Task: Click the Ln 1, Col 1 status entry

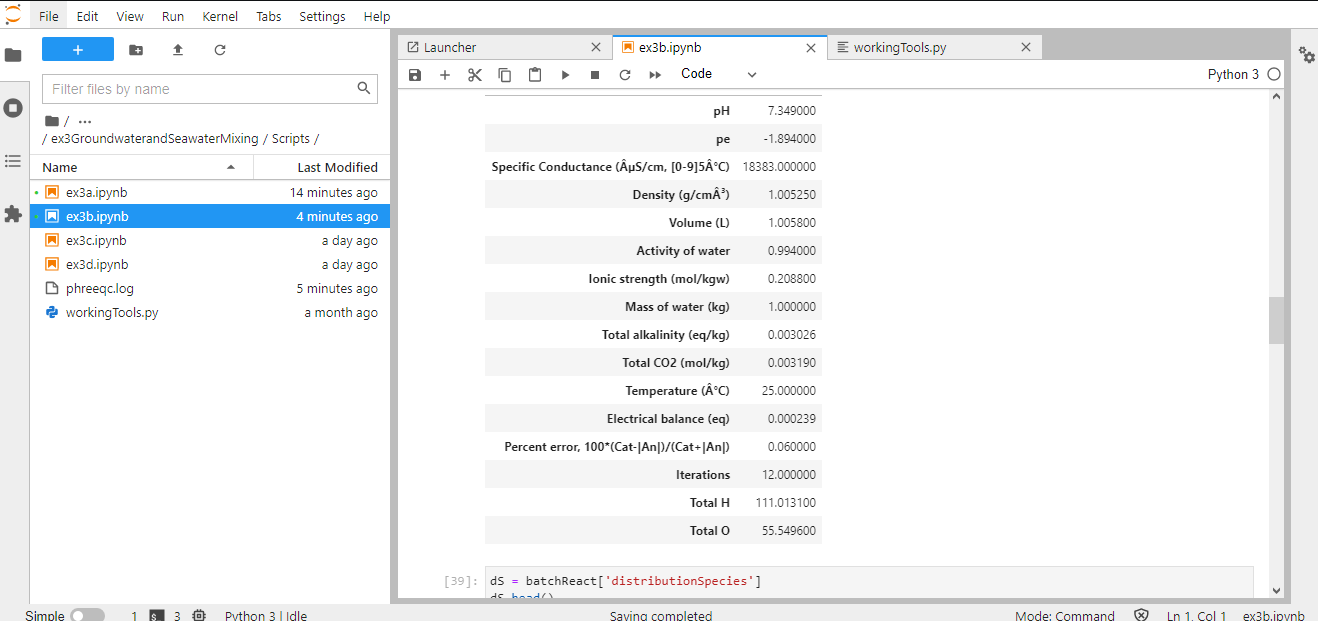Action: point(1196,615)
